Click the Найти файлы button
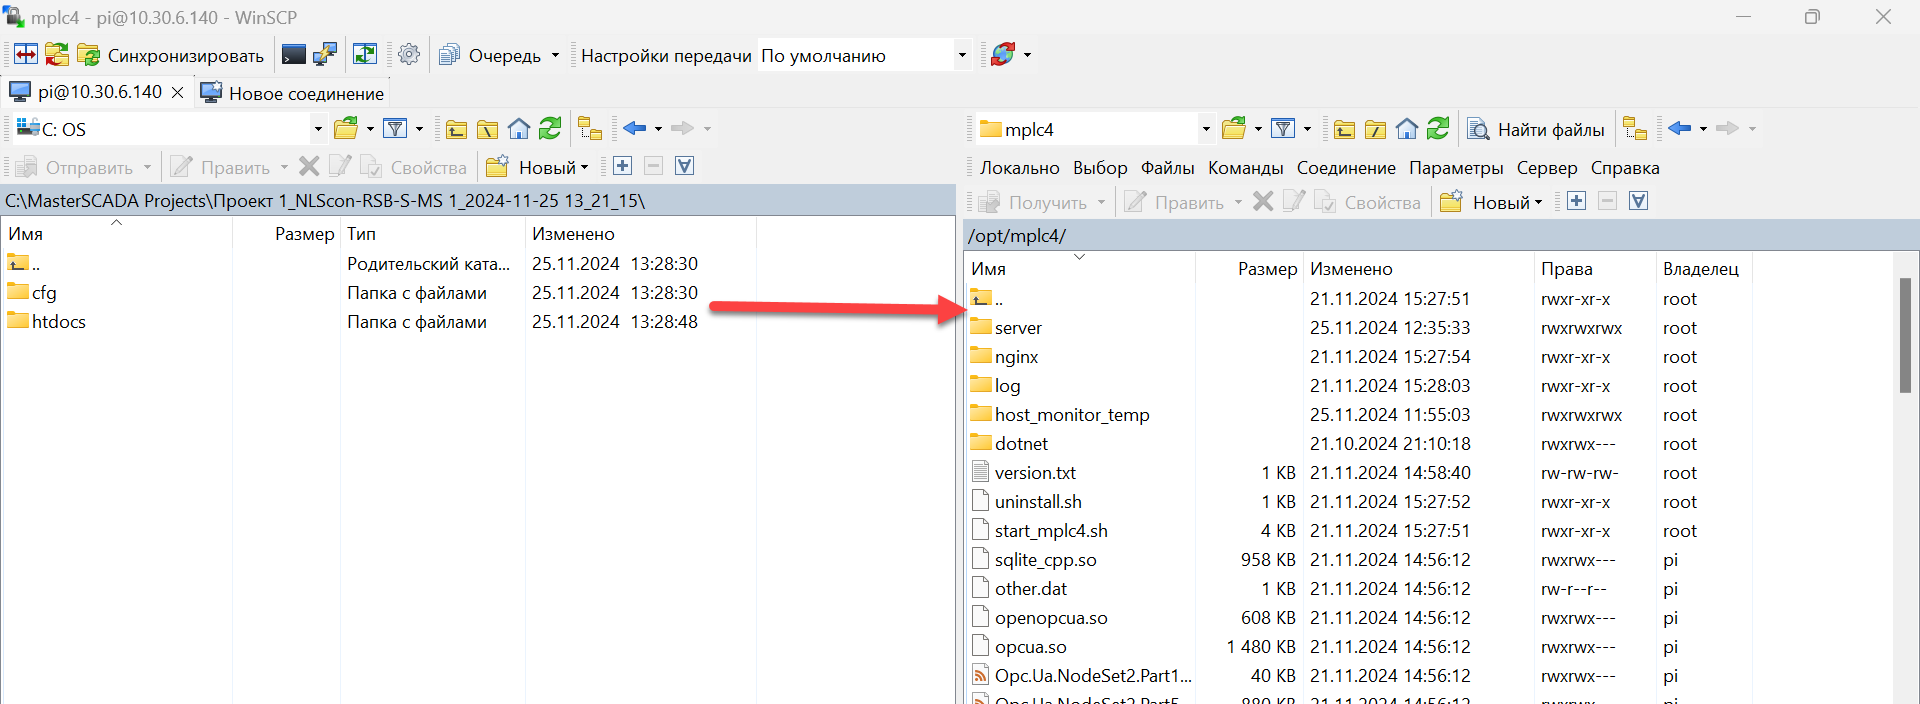 [1536, 129]
